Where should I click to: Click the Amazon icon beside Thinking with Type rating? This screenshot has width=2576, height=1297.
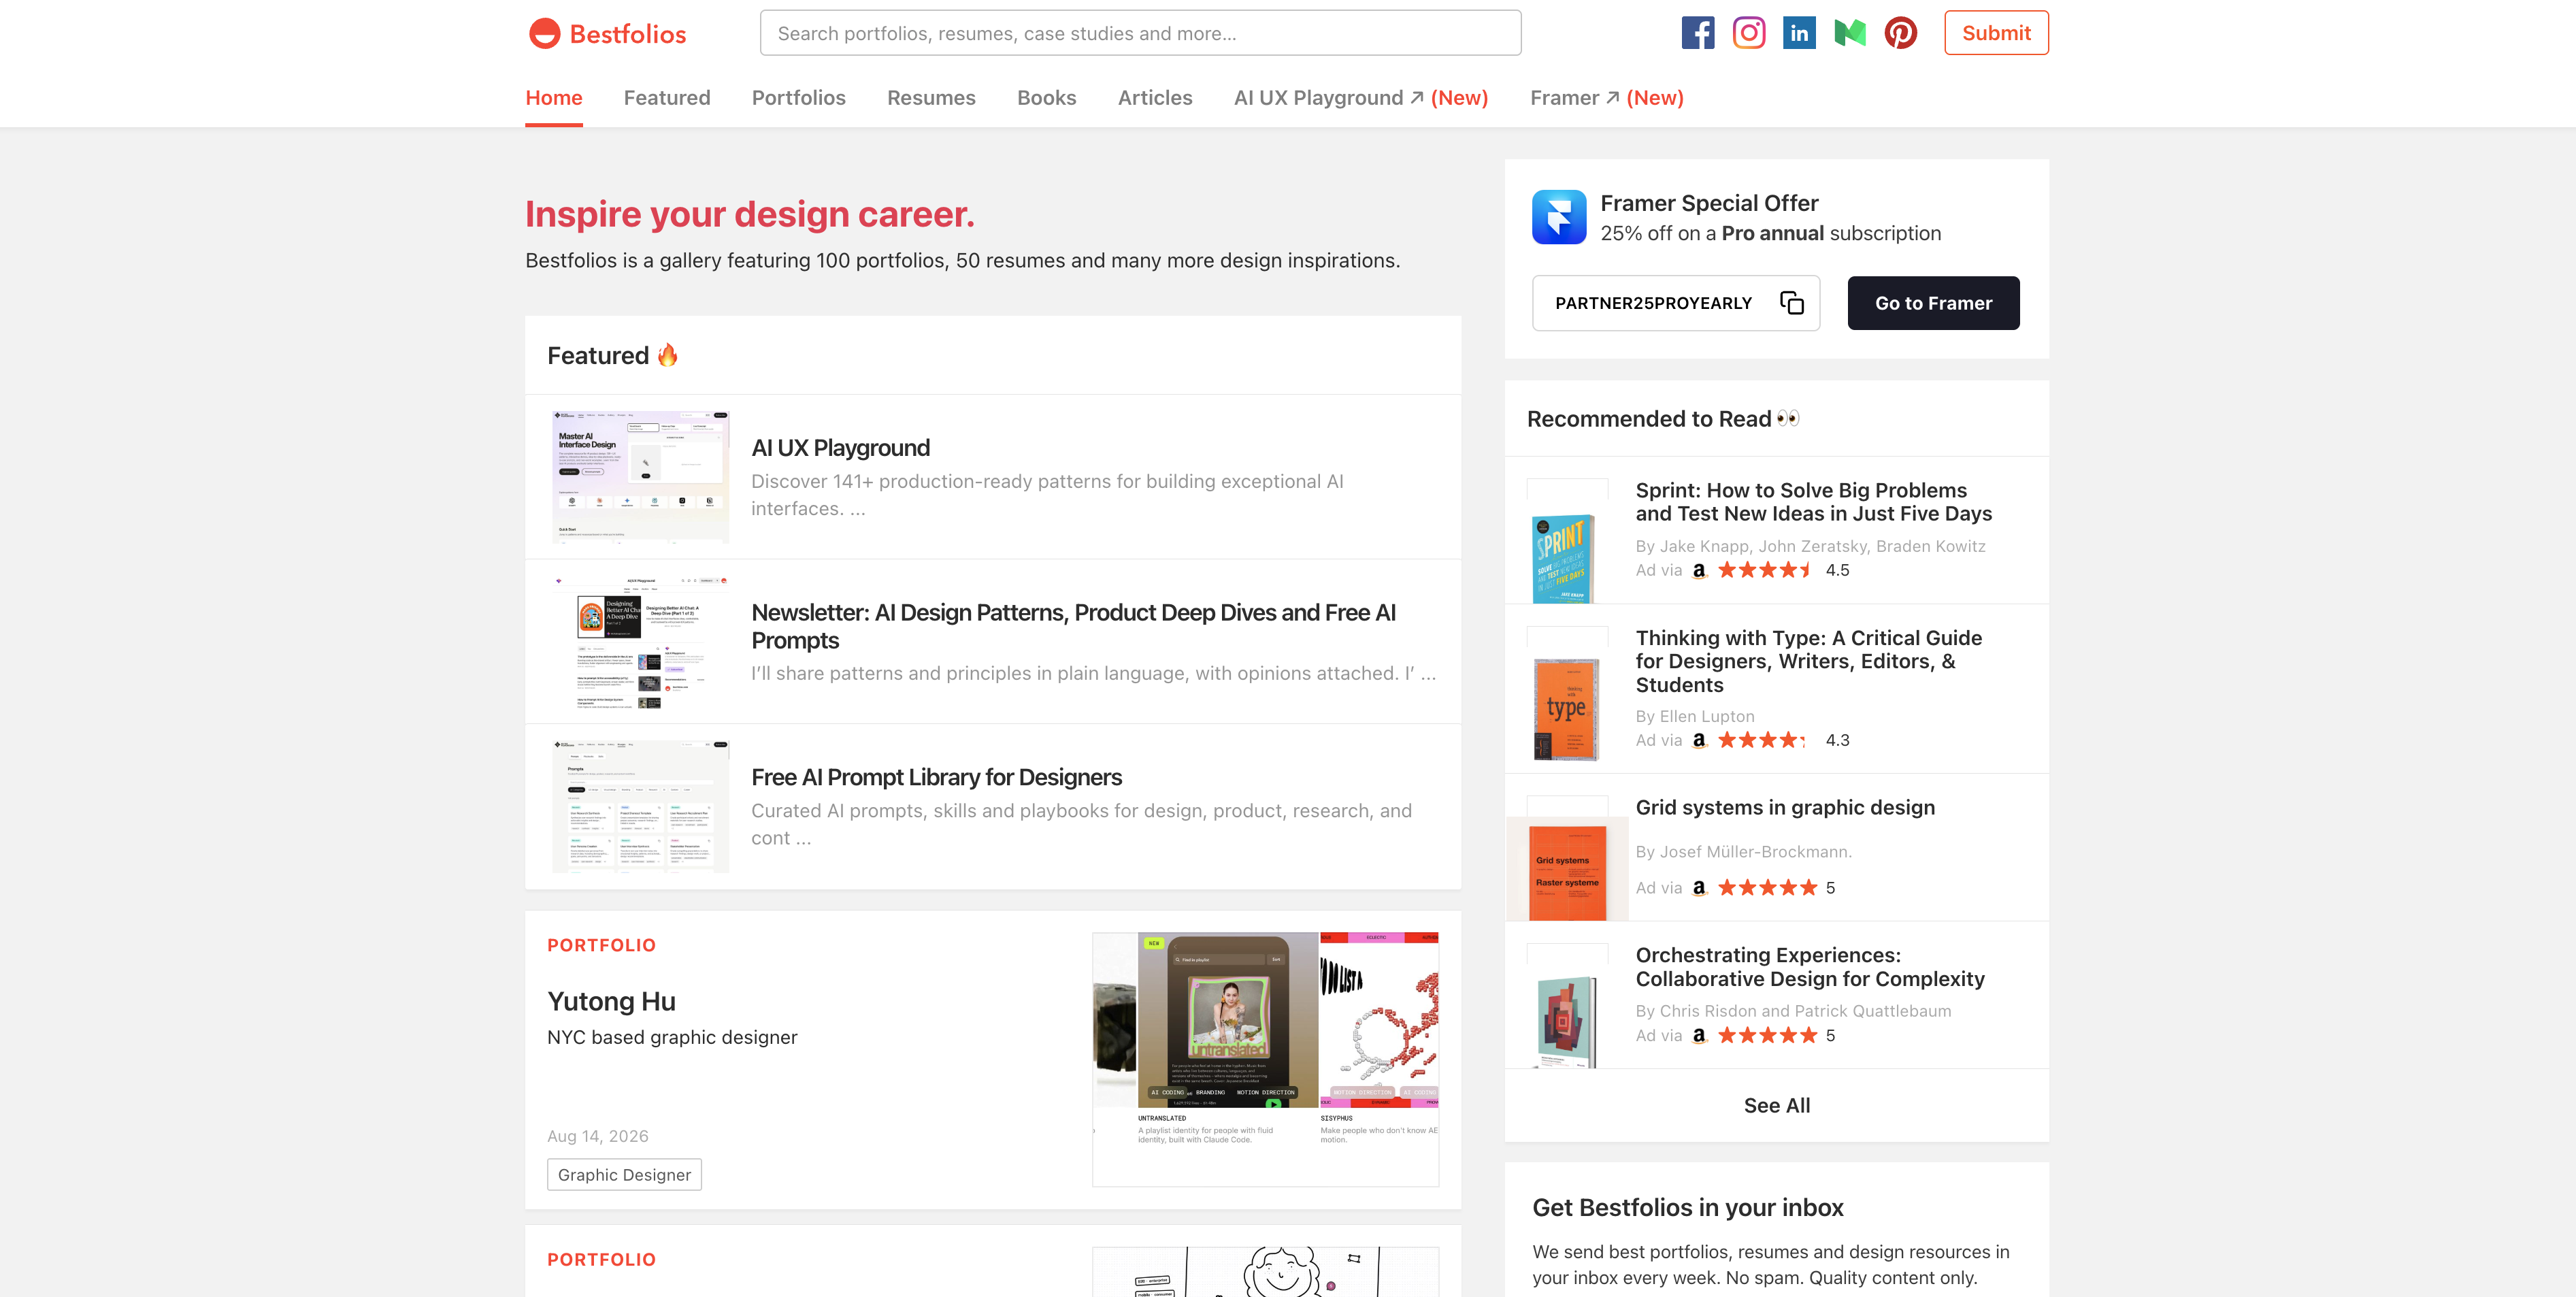tap(1699, 740)
